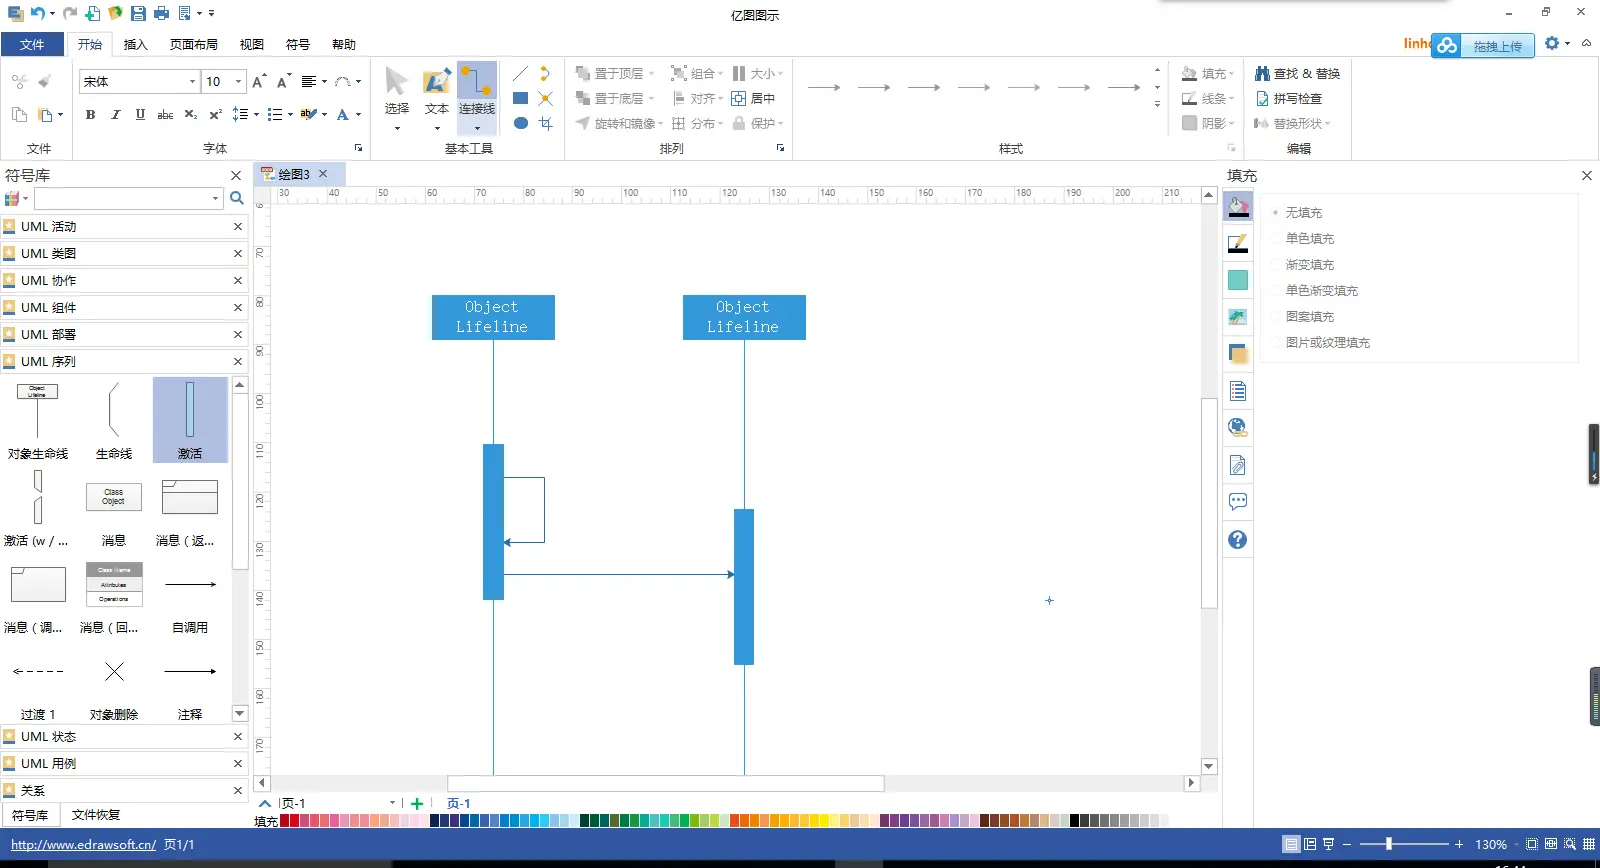Expand the 置于顶层 dropdown

[x=651, y=74]
